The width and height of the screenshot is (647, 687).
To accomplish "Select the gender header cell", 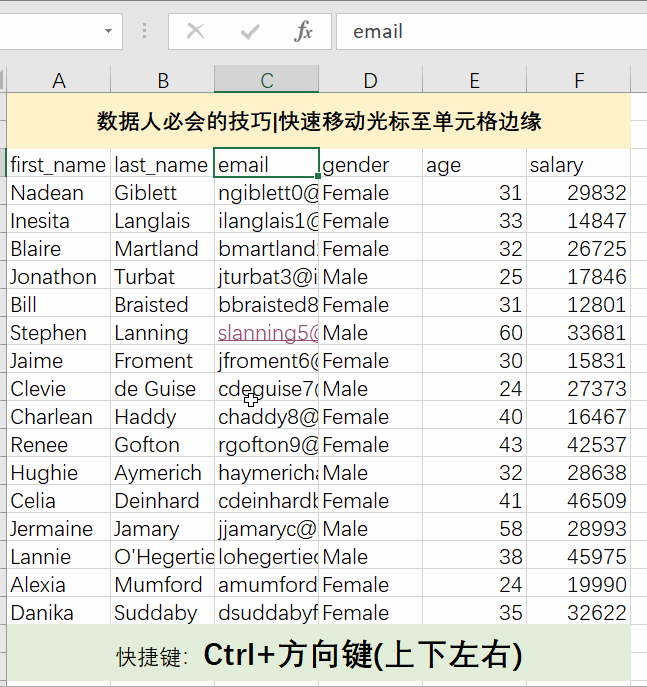I will pyautogui.click(x=371, y=163).
